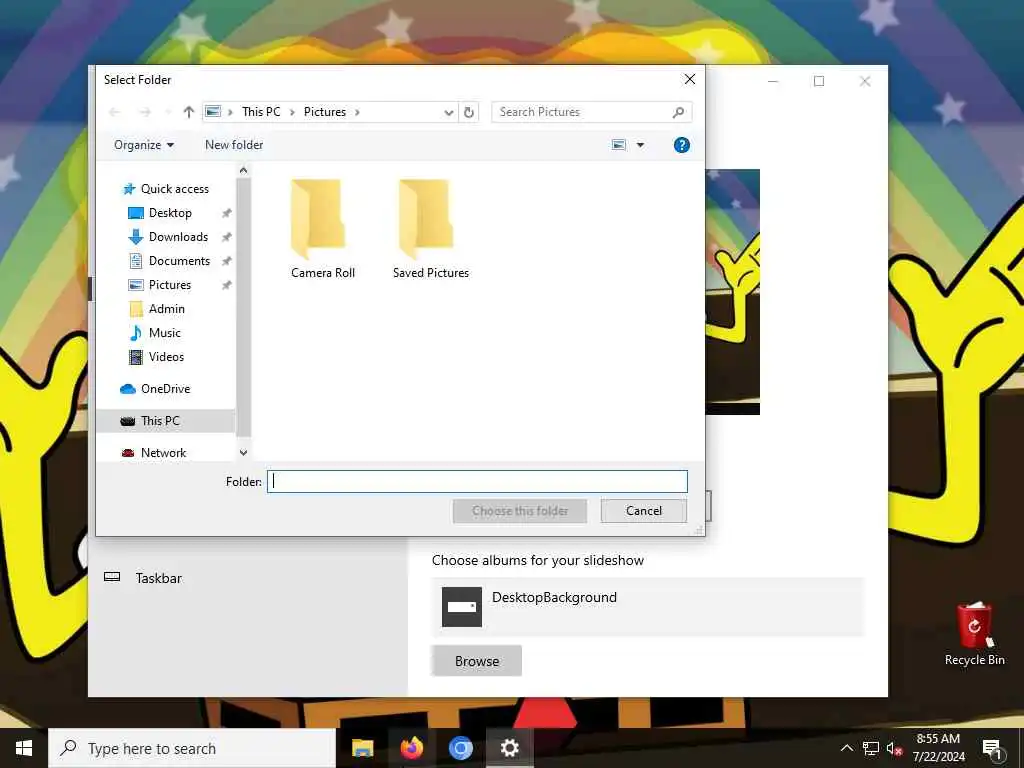Screen dimensions: 1024x768
Task: Expand chevron after Pictures in address bar
Action: tap(357, 112)
